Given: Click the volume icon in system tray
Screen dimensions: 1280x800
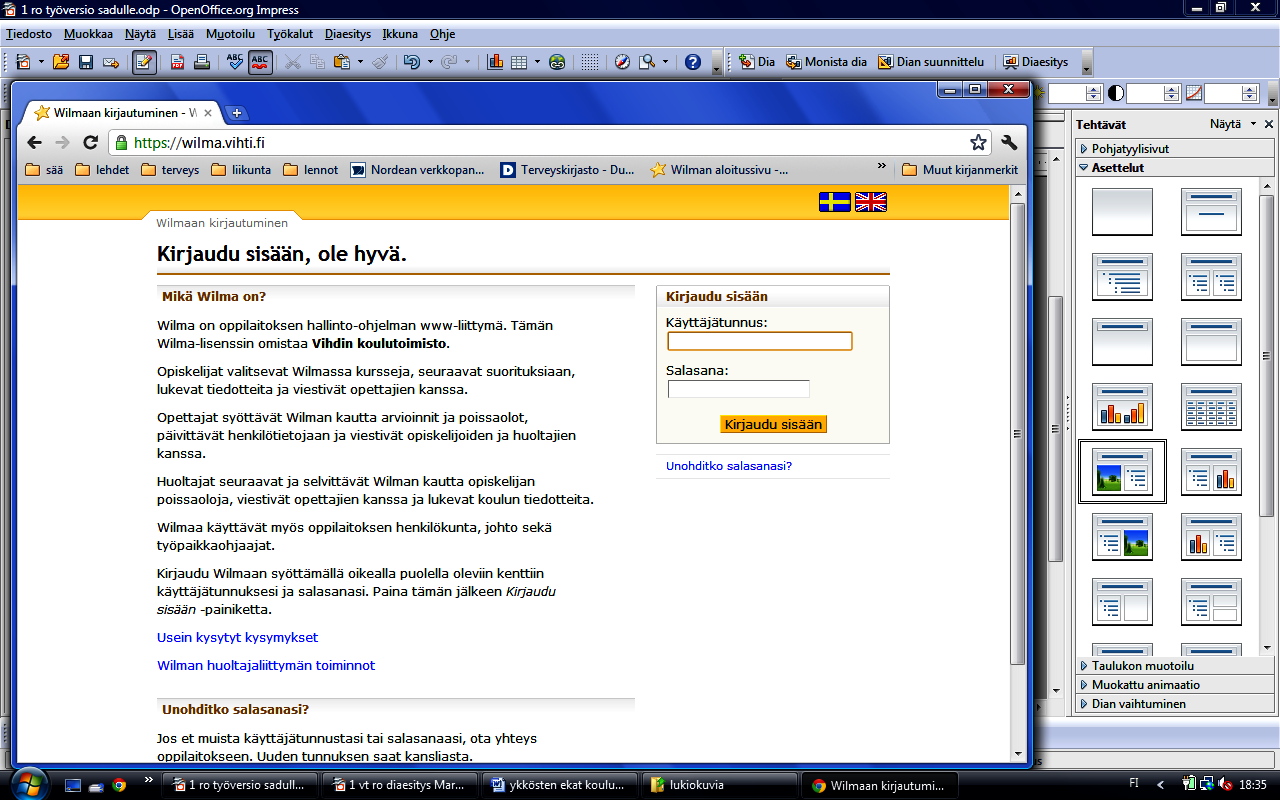Looking at the screenshot, I should (x=1223, y=785).
